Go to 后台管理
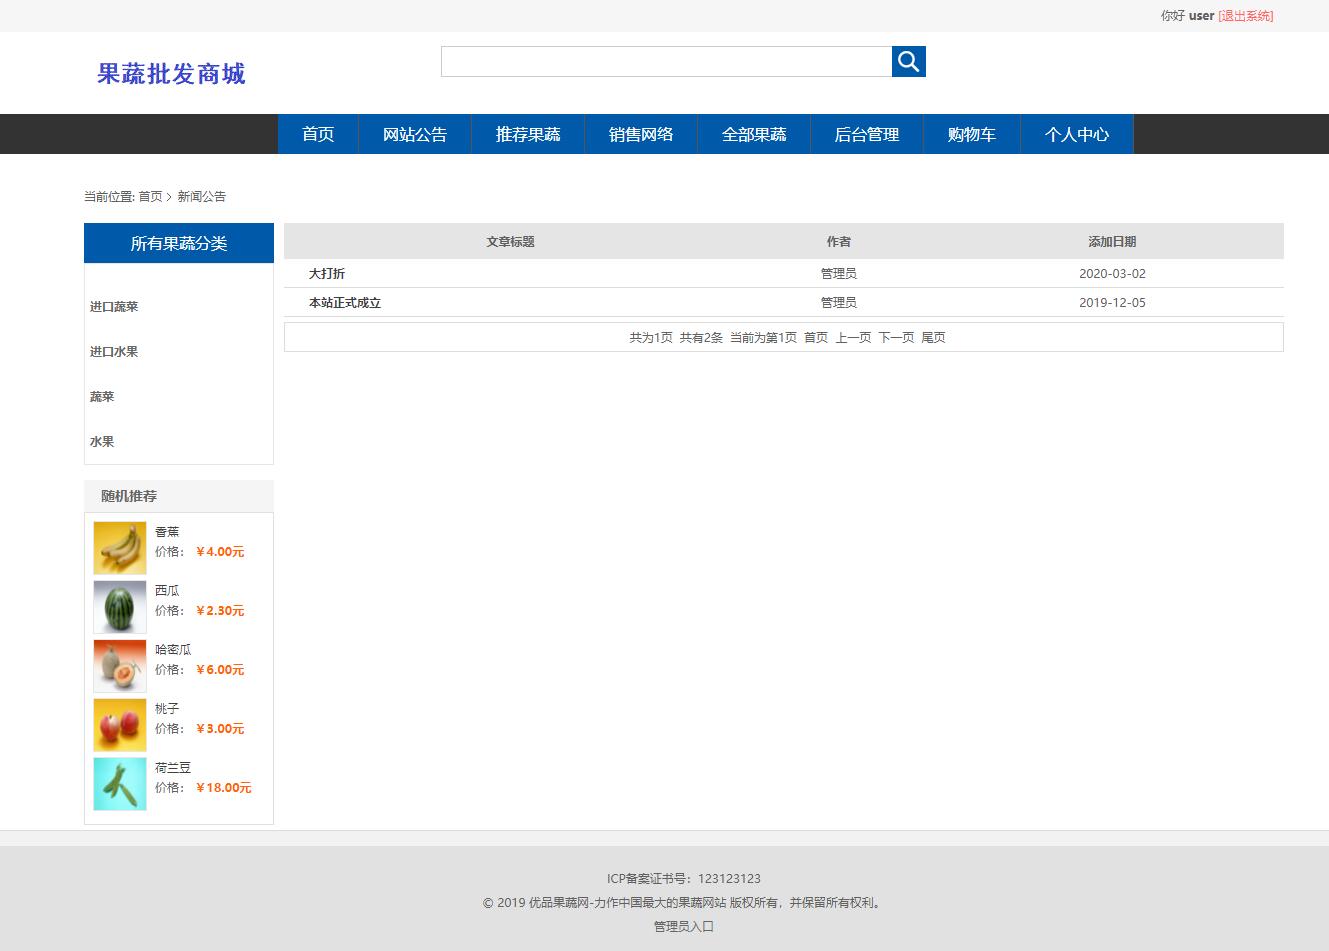Screen dimensions: 1329x951 tap(865, 133)
